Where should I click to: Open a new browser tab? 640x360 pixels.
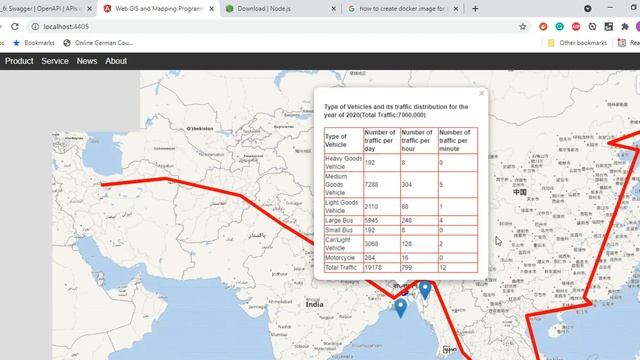475,9
